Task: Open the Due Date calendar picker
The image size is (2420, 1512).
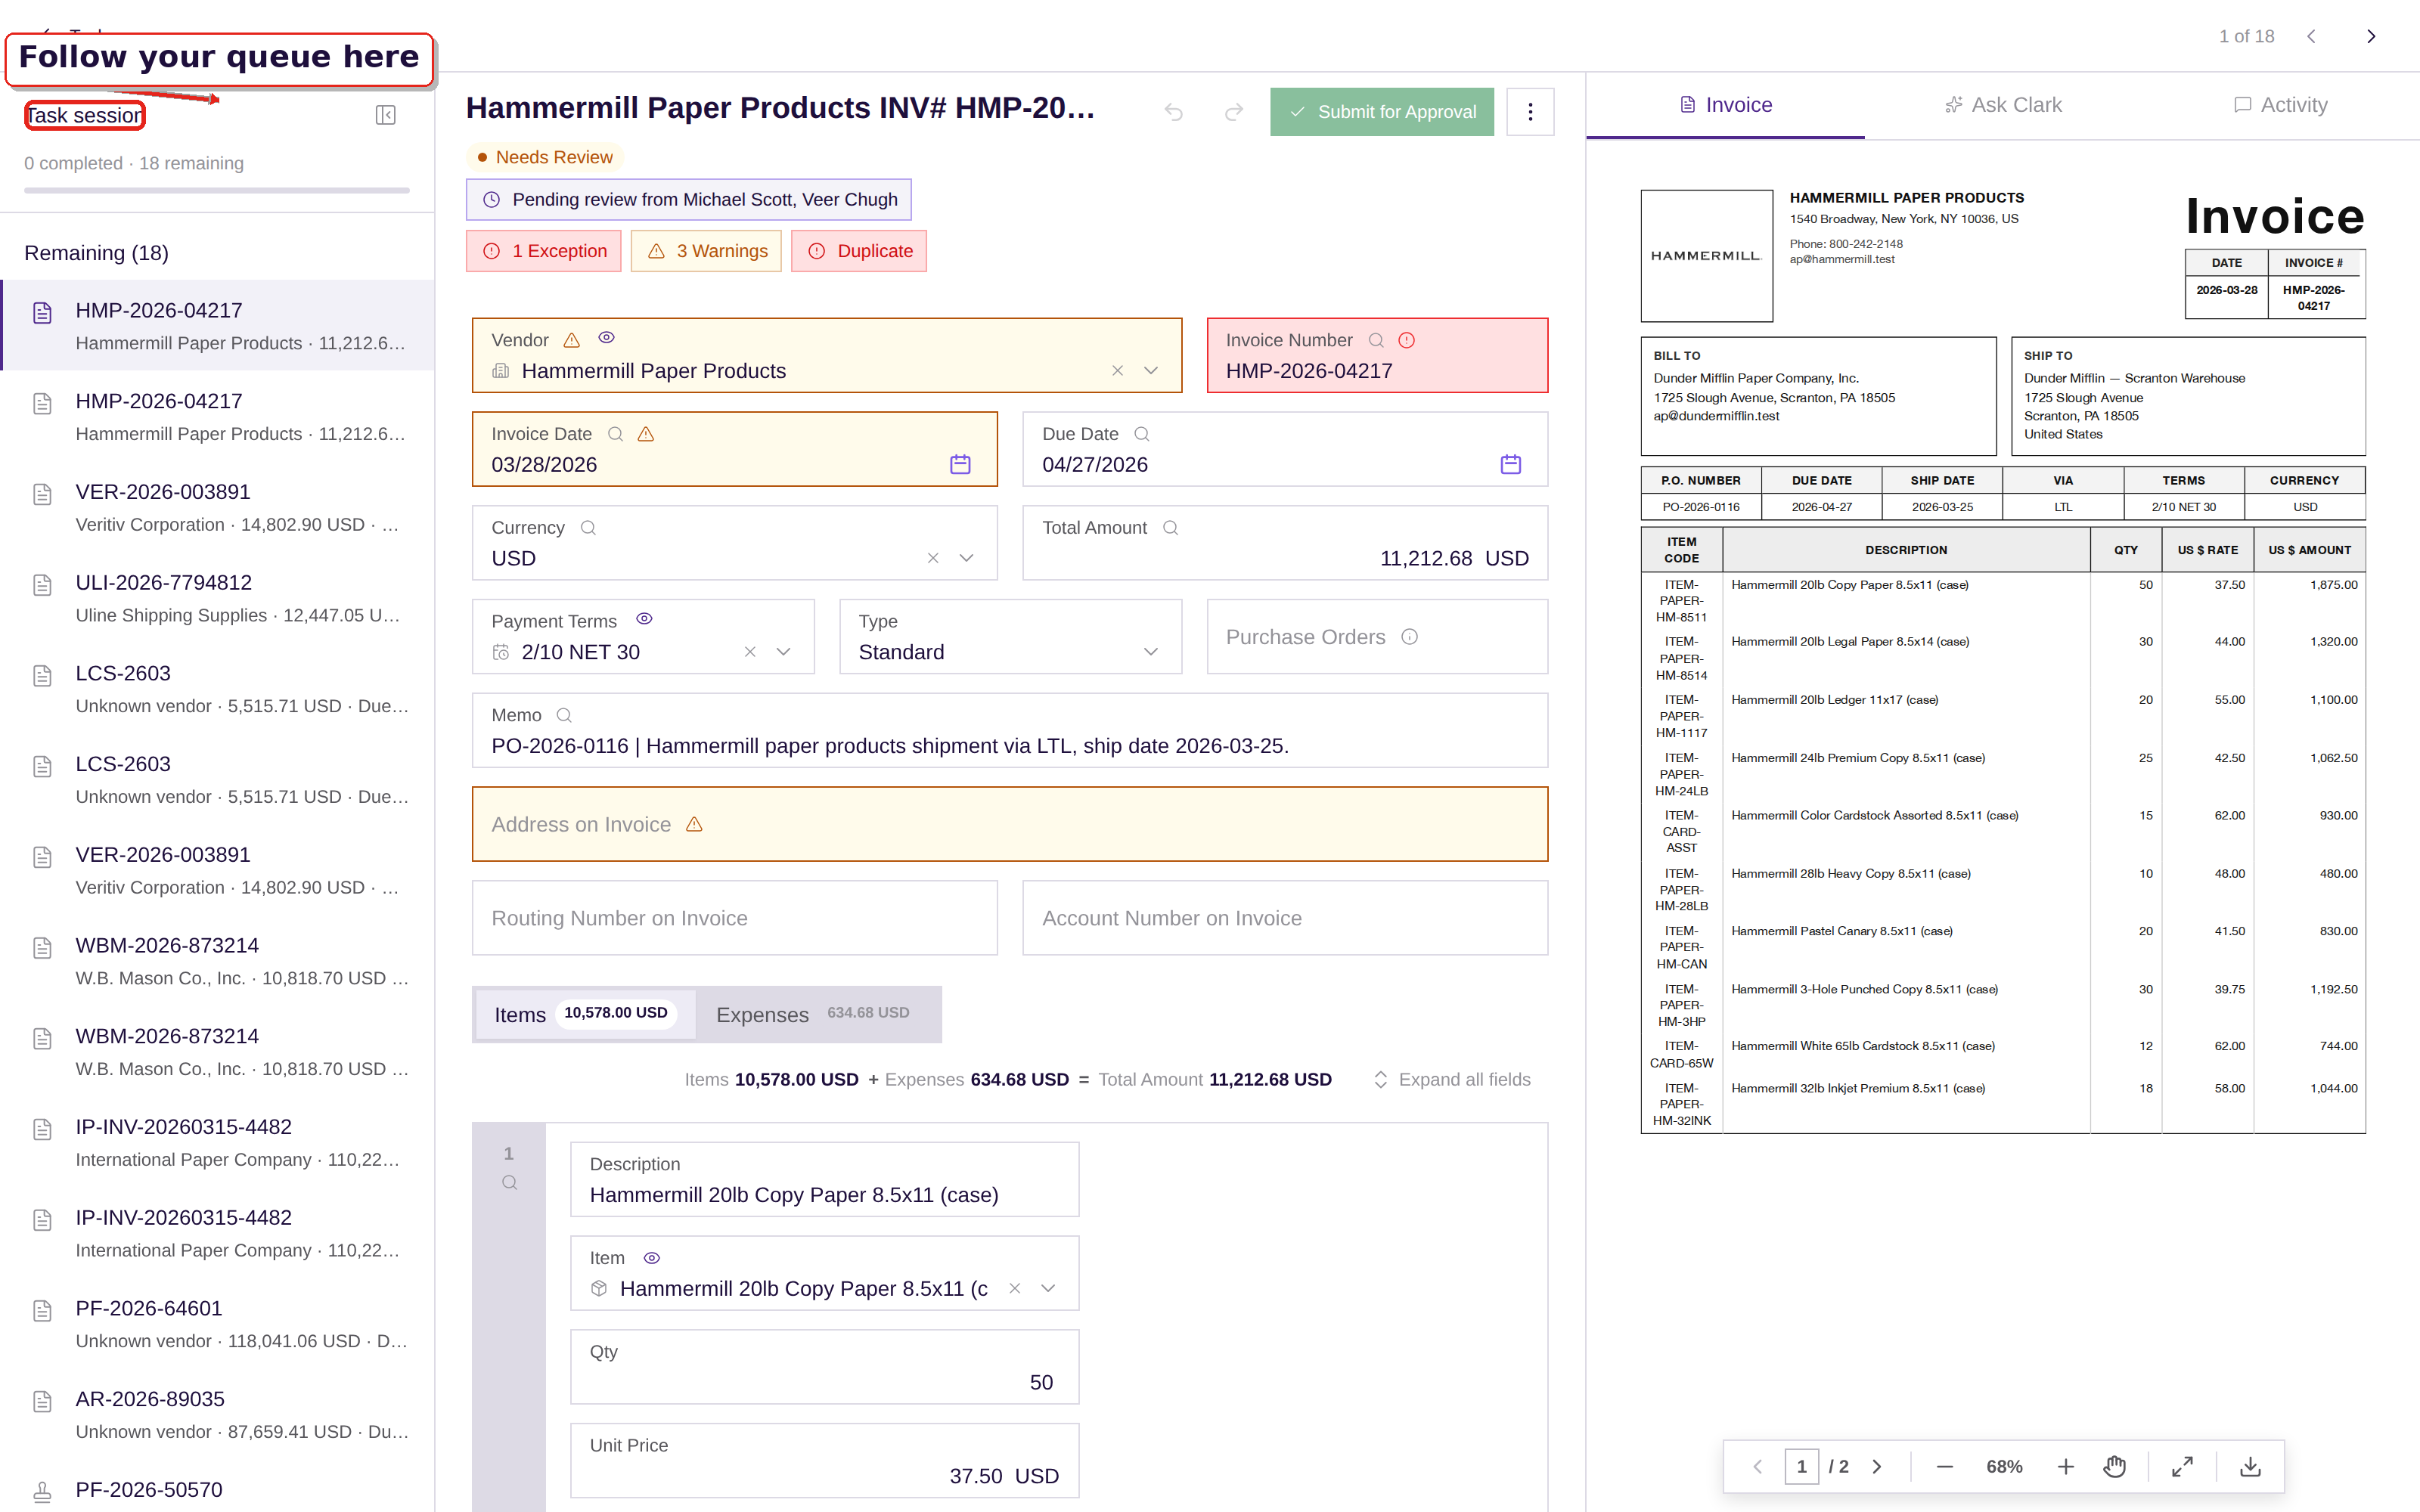Action: tap(1511, 464)
